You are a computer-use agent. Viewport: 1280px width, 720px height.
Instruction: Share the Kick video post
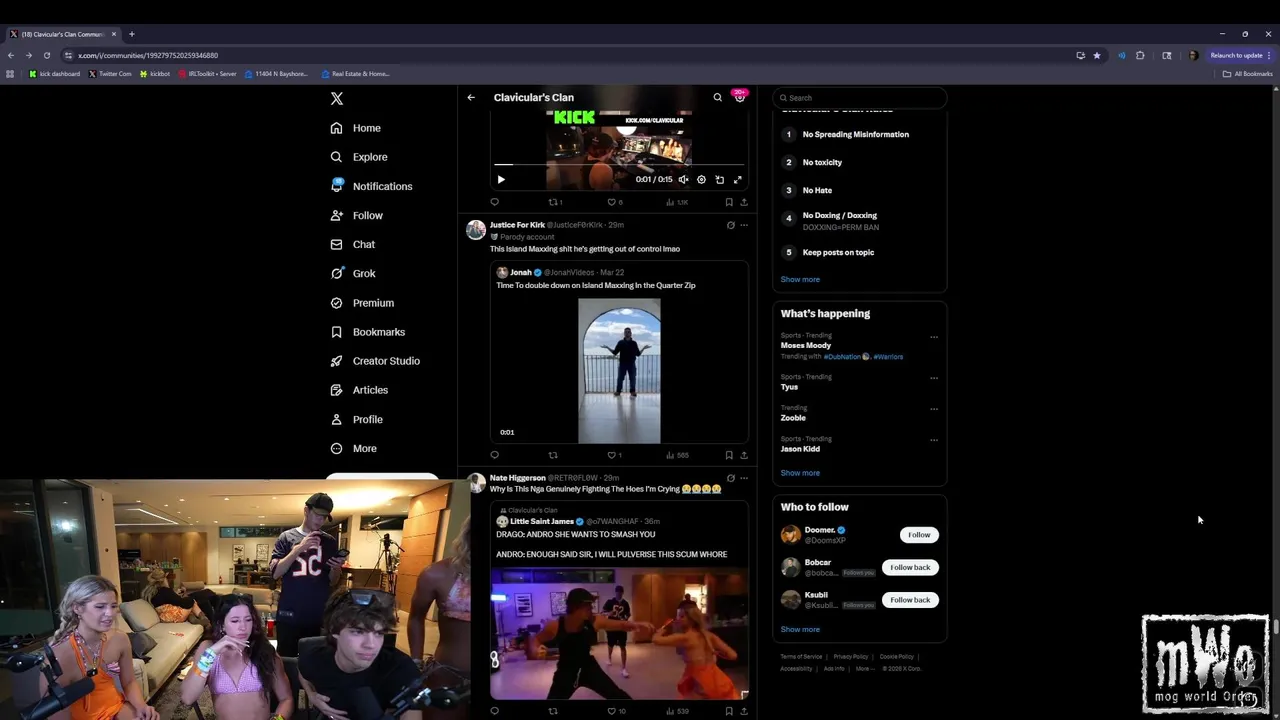pos(744,202)
